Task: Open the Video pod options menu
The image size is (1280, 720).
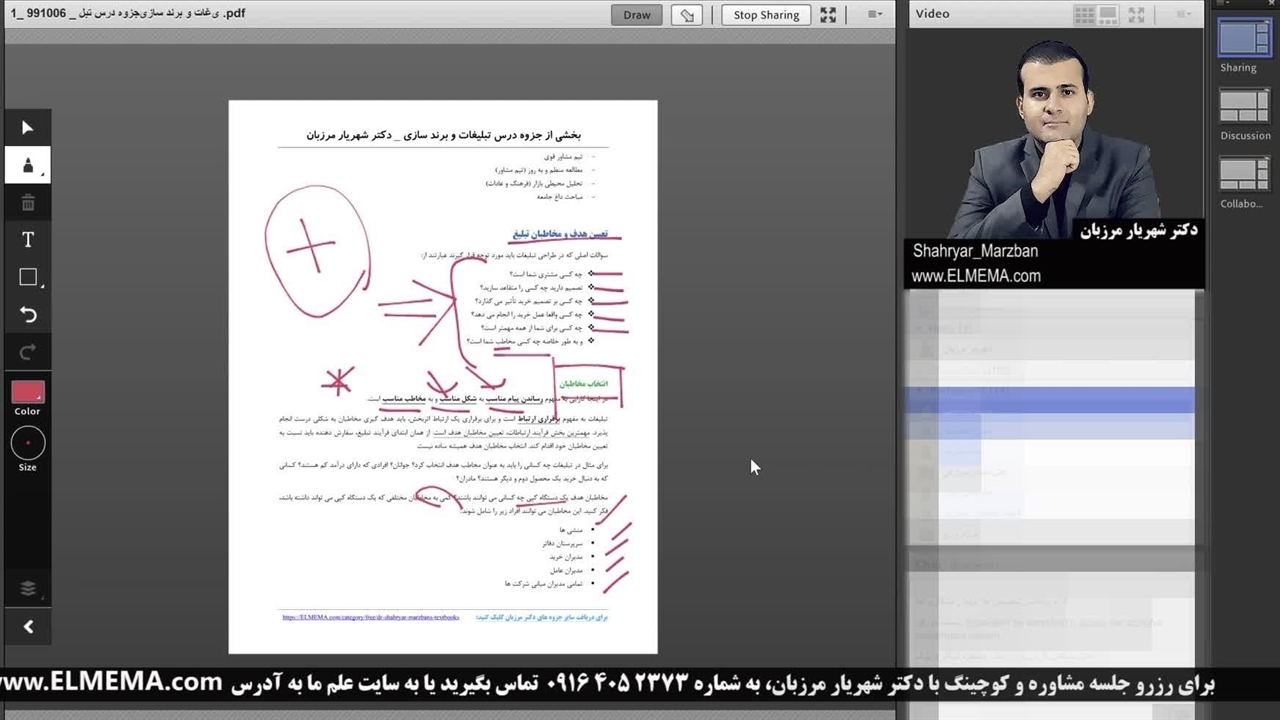Action: point(1184,15)
